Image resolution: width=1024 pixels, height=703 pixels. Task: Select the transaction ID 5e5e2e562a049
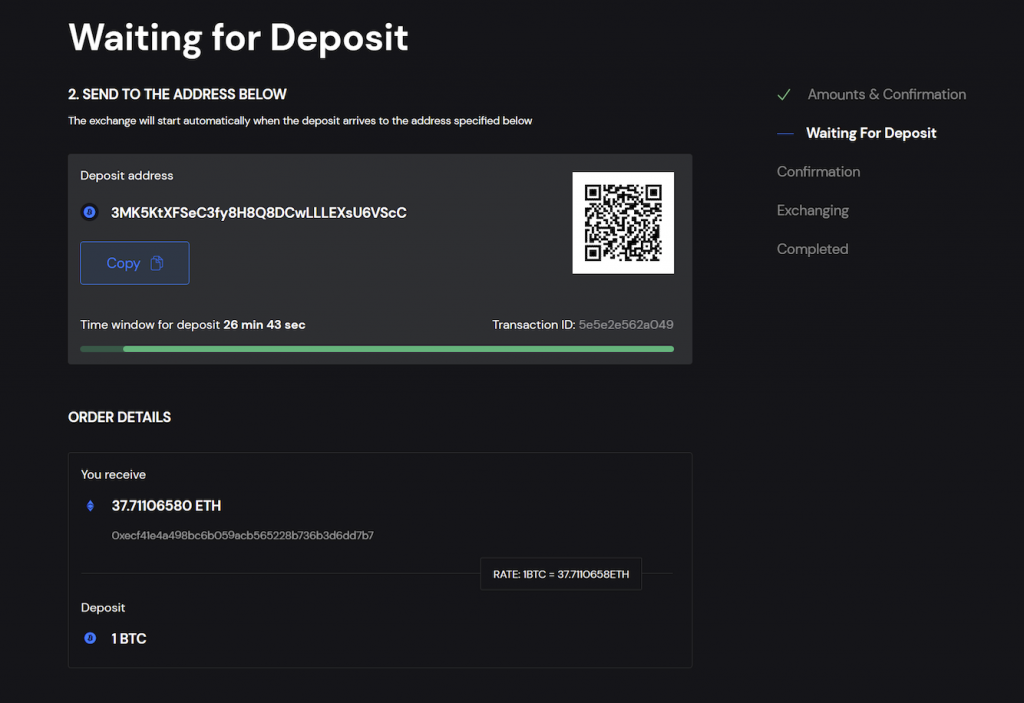pyautogui.click(x=626, y=325)
